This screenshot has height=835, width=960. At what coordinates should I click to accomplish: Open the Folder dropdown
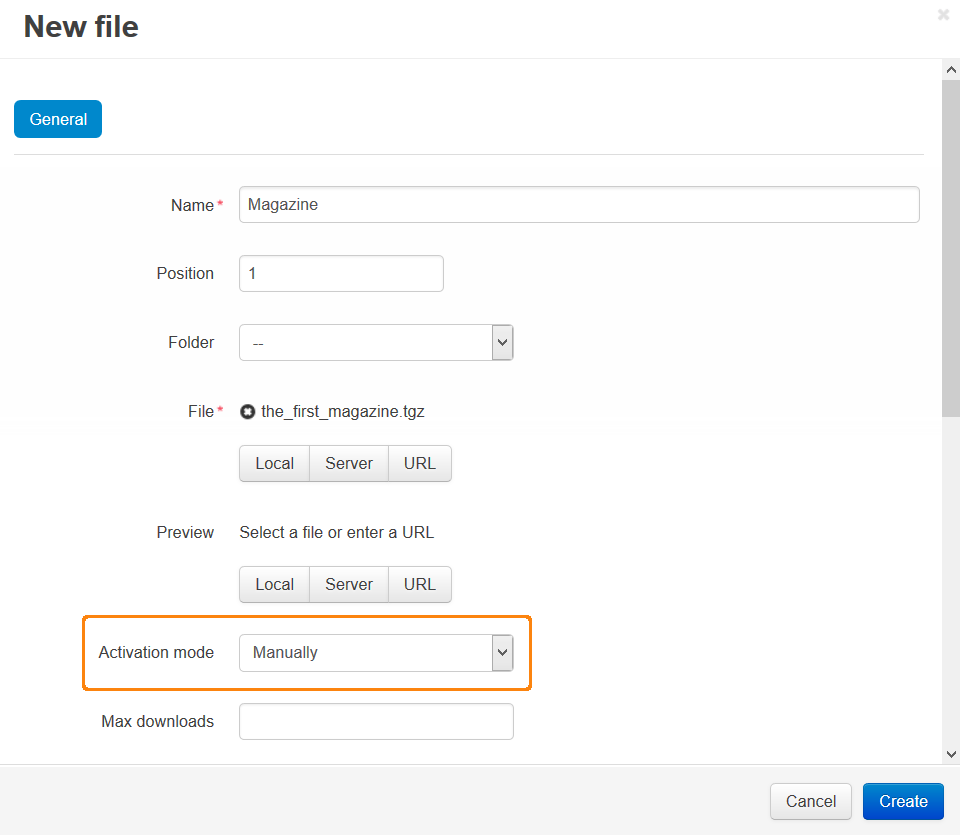376,343
